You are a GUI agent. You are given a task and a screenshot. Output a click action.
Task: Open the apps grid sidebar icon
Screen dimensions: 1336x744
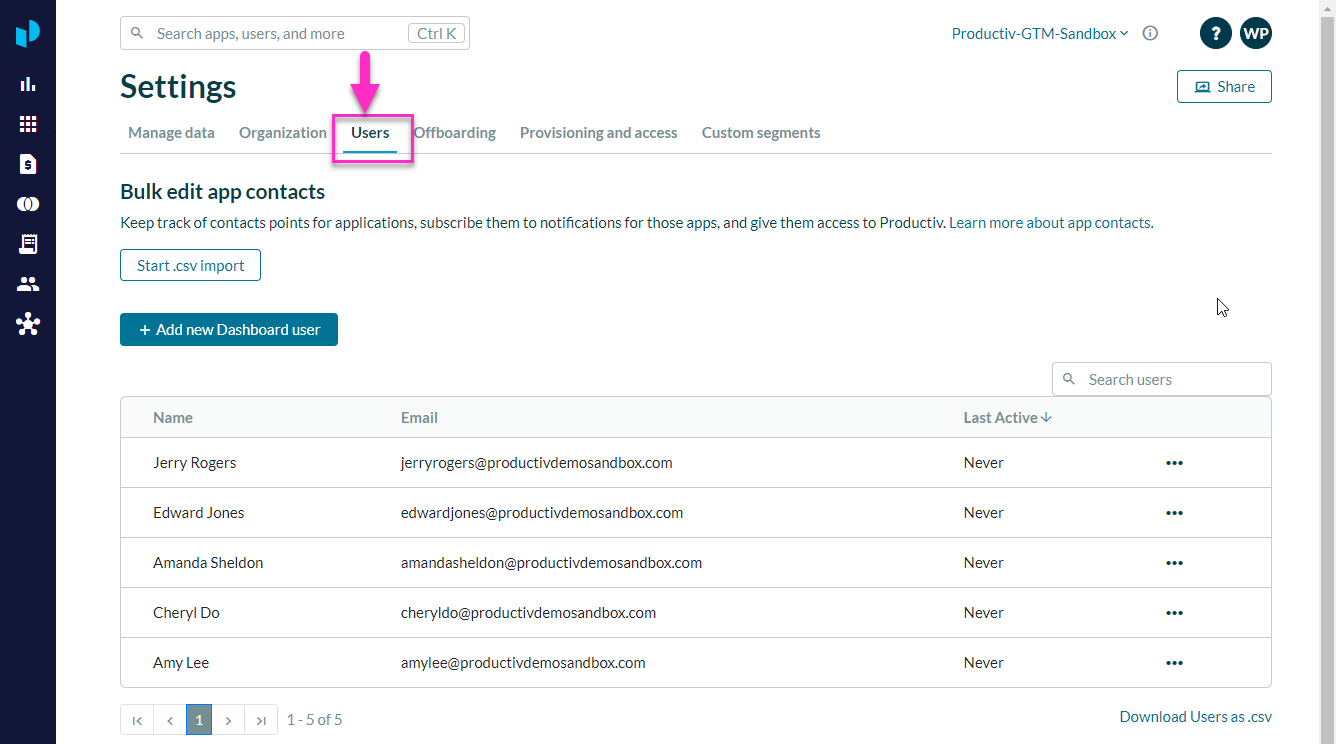pos(28,124)
